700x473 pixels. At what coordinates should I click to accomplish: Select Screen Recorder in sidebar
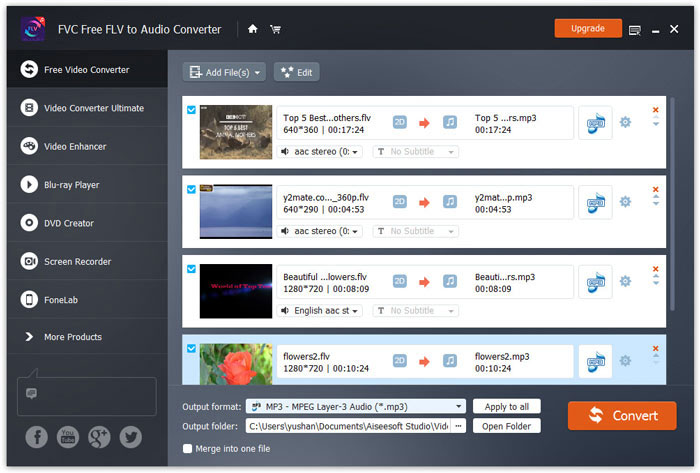(88, 261)
